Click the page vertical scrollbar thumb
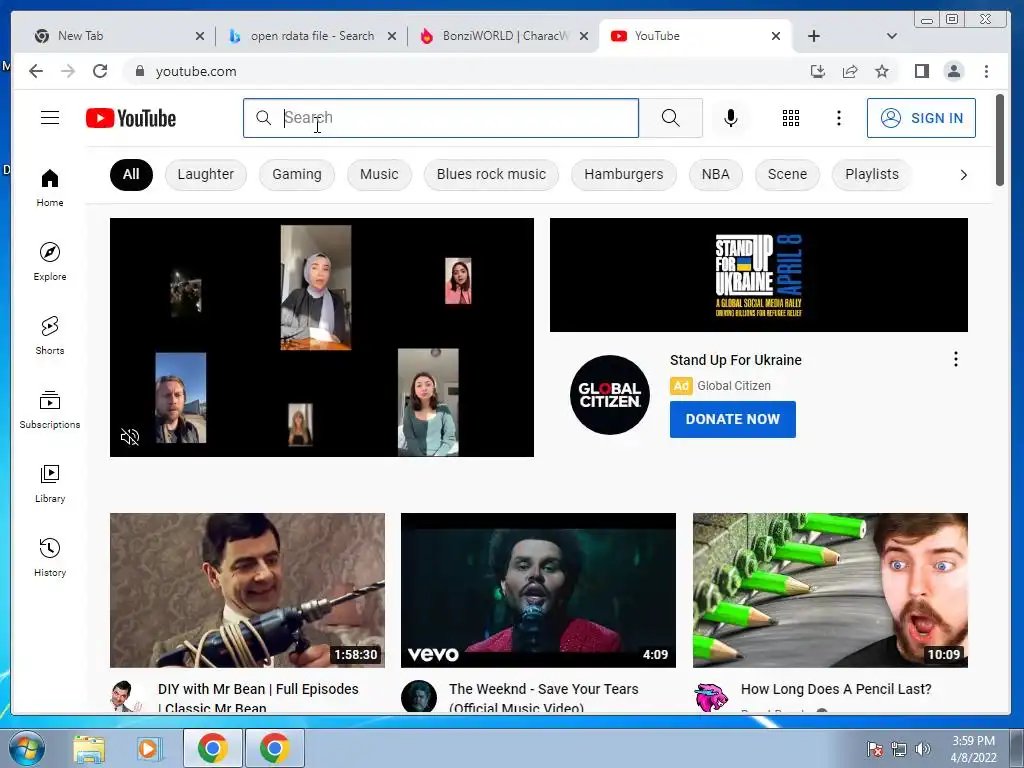The height and width of the screenshot is (768, 1024). click(999, 140)
